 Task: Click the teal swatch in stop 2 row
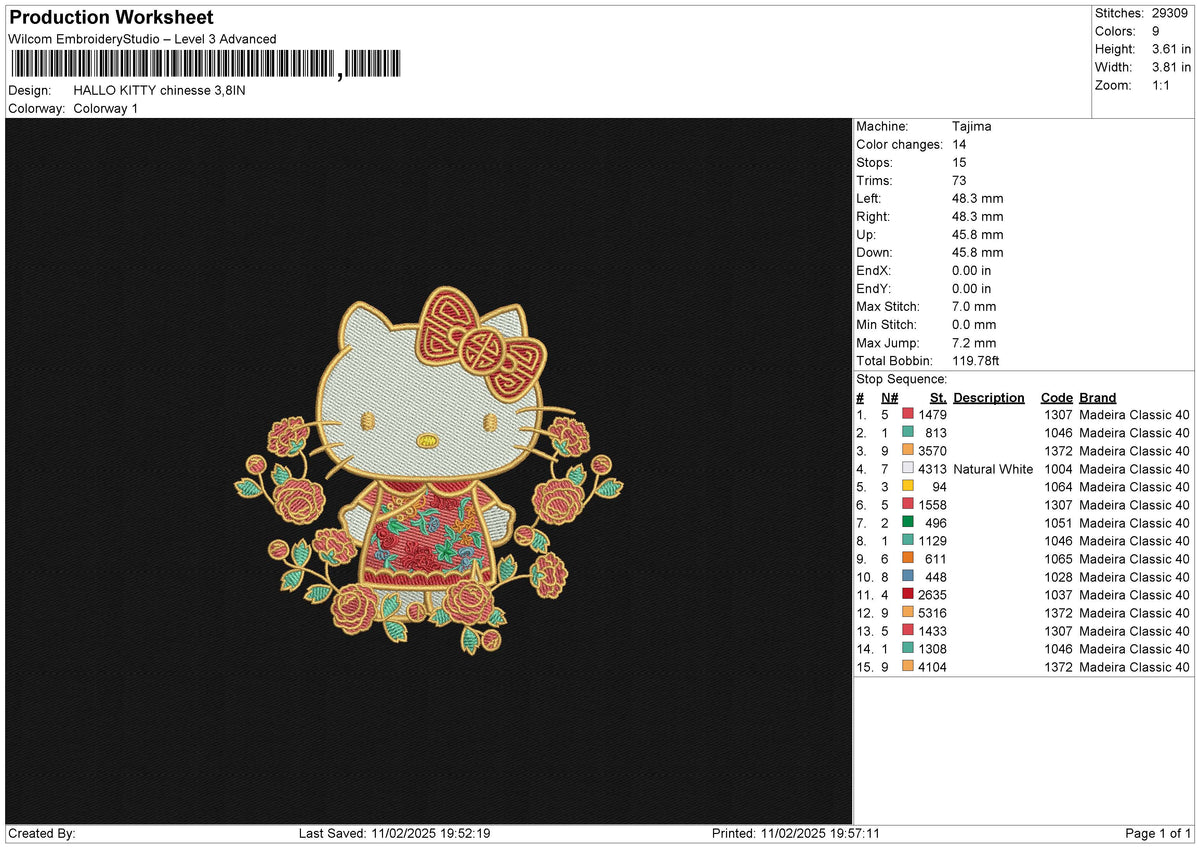pyautogui.click(x=908, y=432)
